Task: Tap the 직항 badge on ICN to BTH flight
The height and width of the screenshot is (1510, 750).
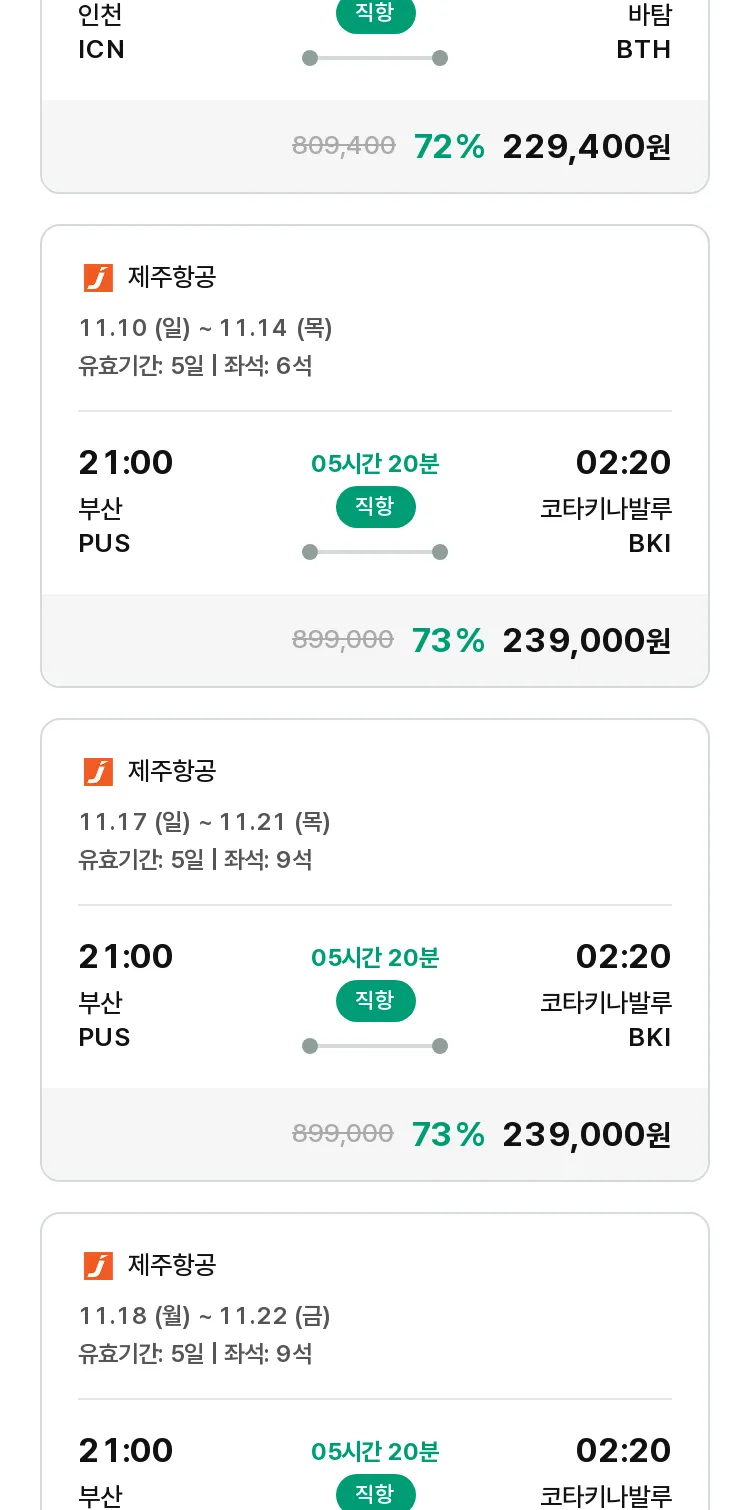Action: 375,14
